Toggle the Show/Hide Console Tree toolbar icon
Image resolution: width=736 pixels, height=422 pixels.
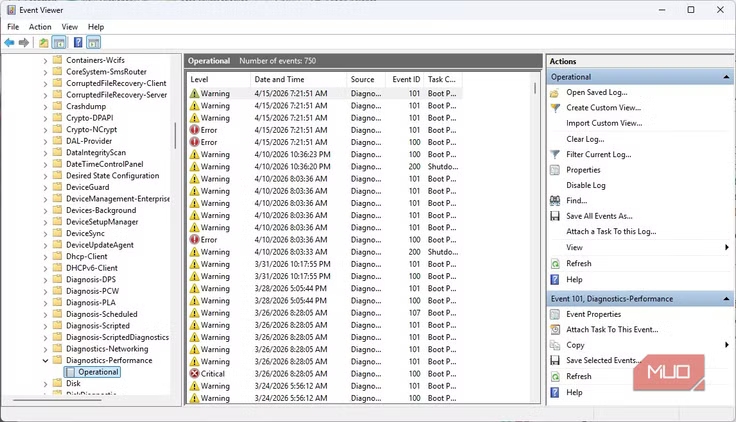click(x=59, y=43)
